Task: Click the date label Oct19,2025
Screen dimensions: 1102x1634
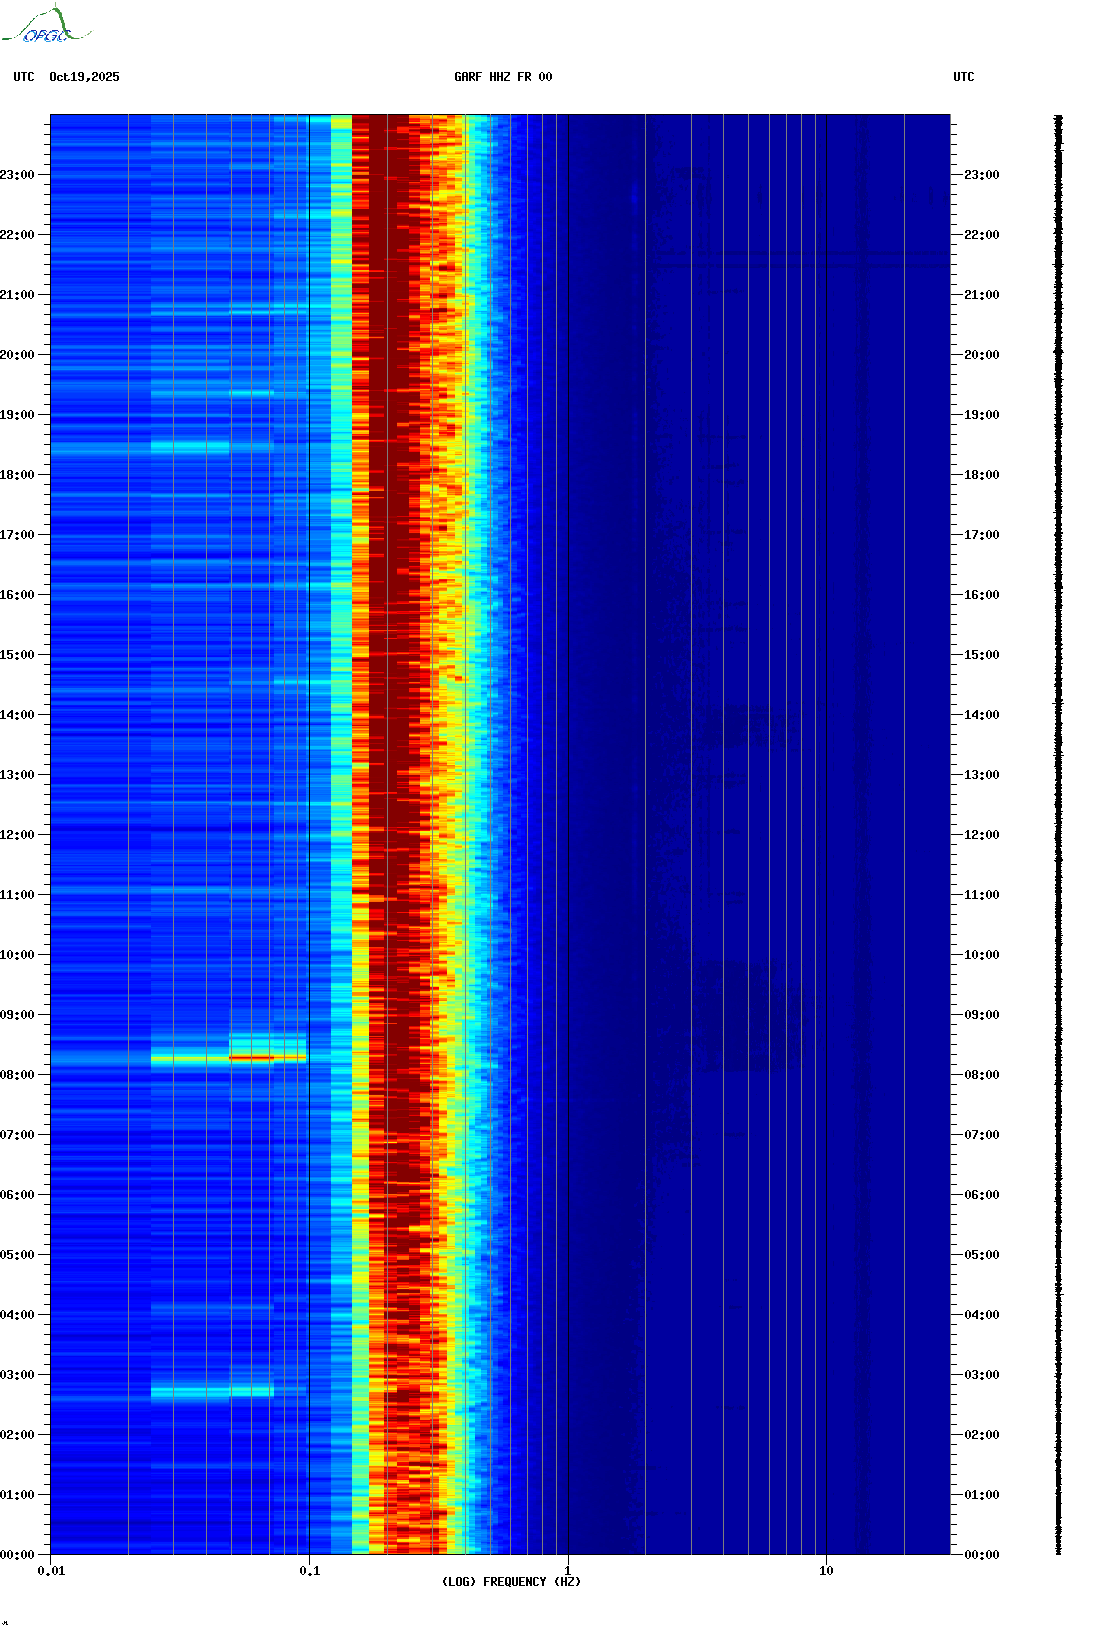Action: coord(84,77)
